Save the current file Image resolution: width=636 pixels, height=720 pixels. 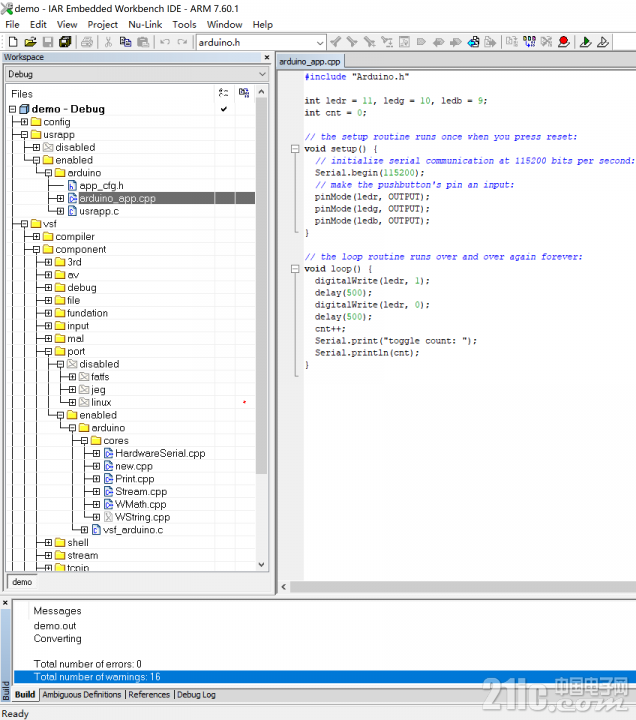coord(48,42)
